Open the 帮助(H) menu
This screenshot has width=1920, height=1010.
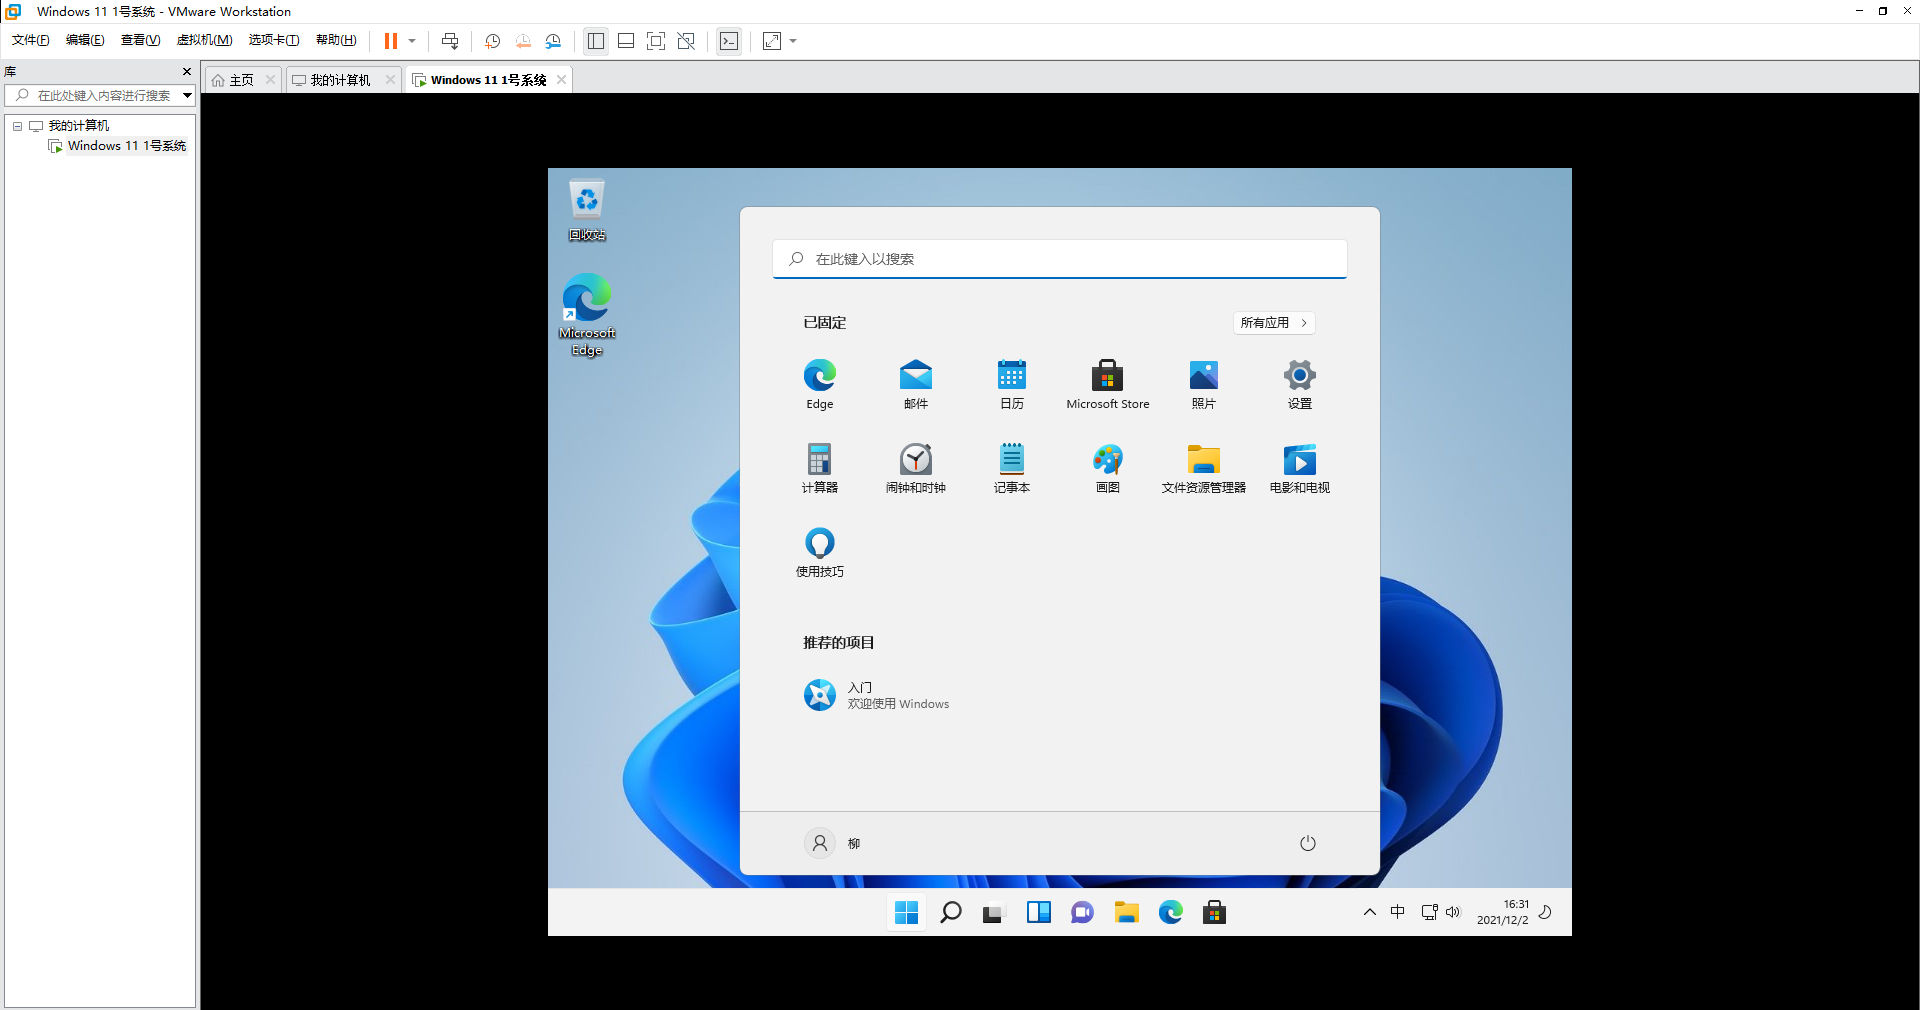(336, 40)
